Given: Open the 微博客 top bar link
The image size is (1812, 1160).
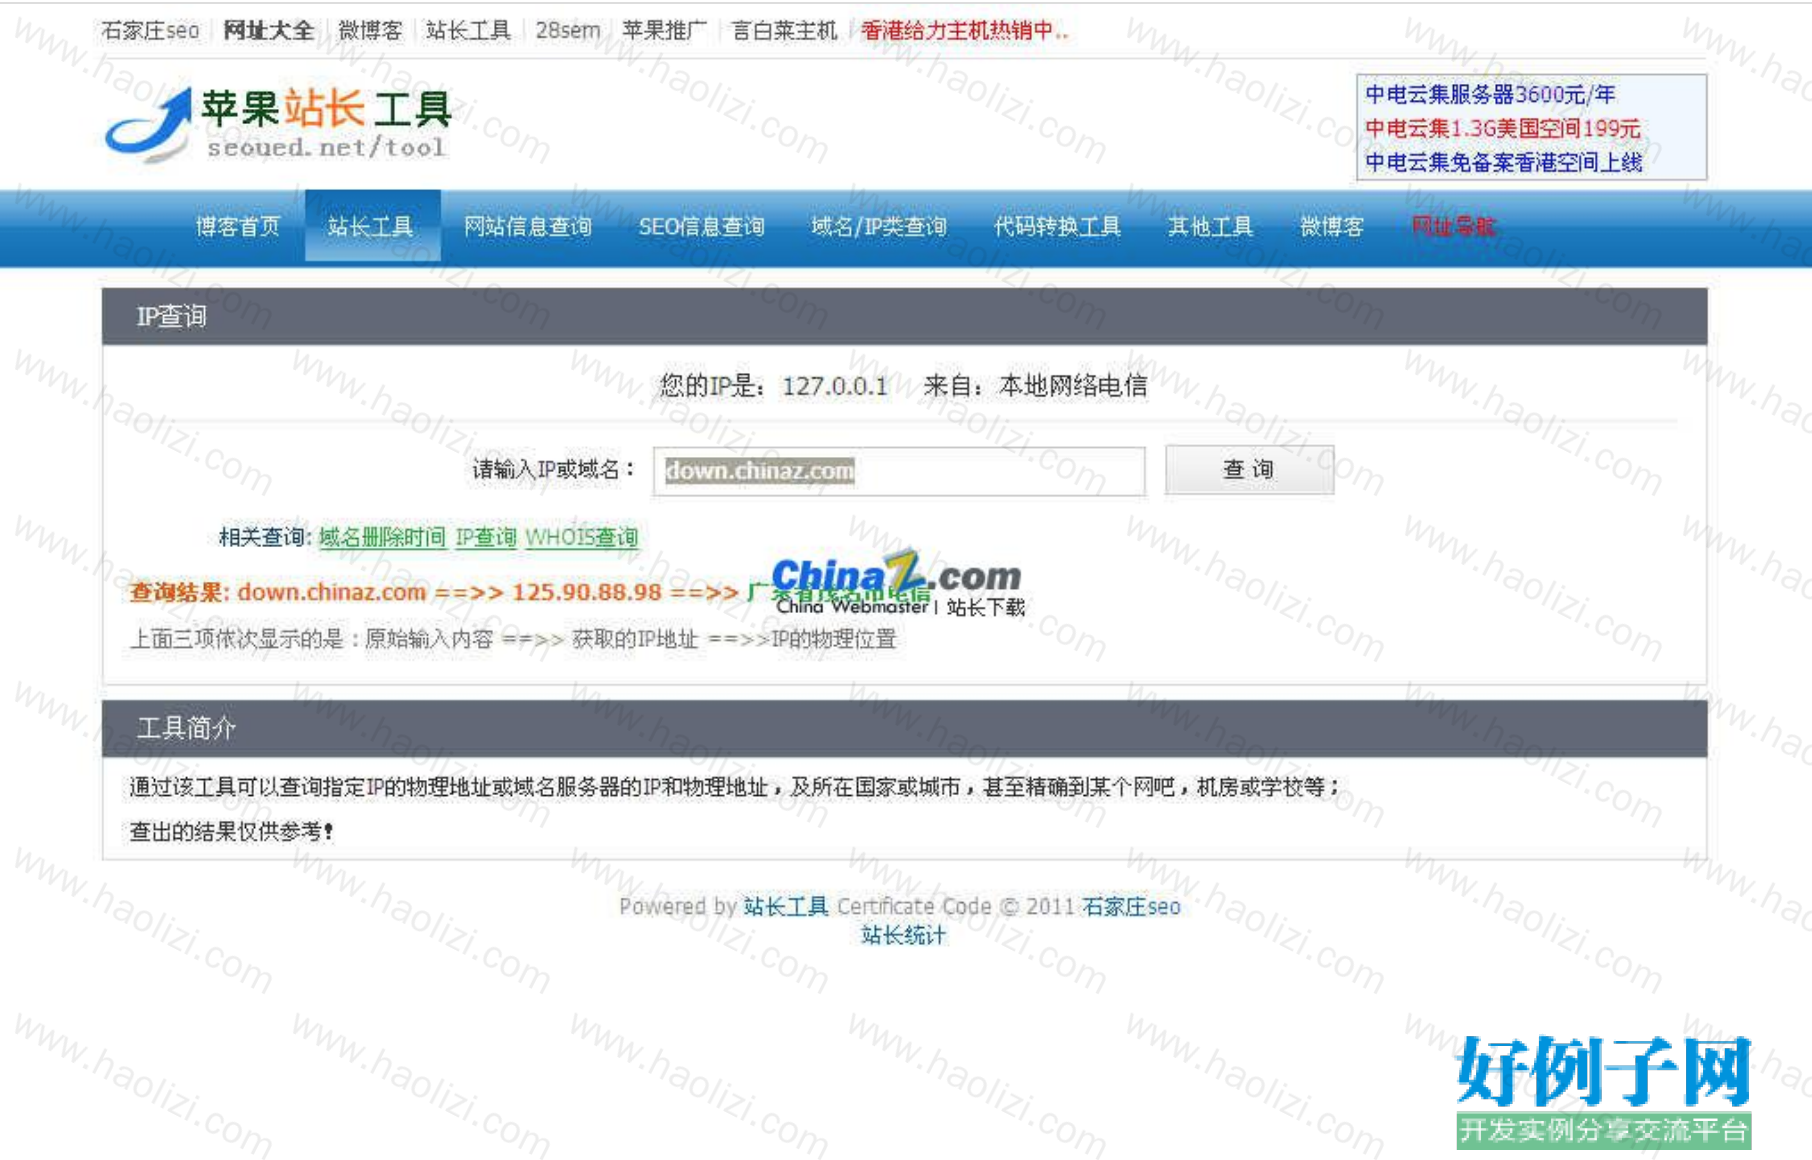Looking at the screenshot, I should pos(370,31).
